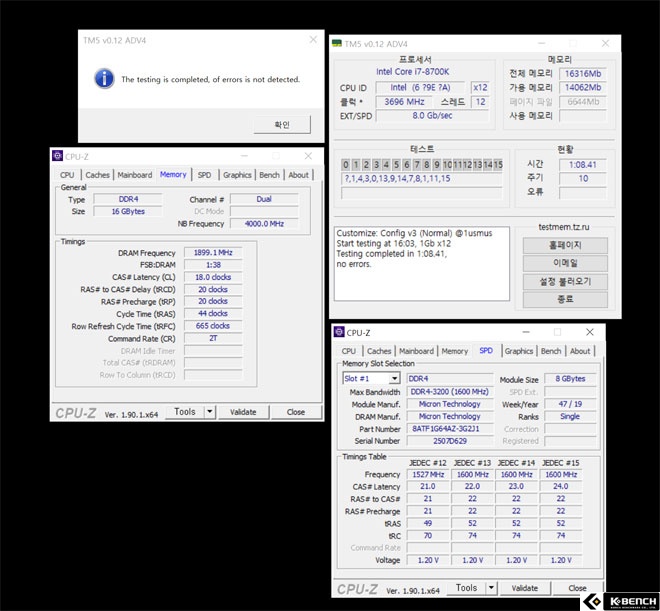Image resolution: width=660 pixels, height=611 pixels.
Task: Click the Max Bandwidth DDR4-3200 field
Action: [x=450, y=391]
